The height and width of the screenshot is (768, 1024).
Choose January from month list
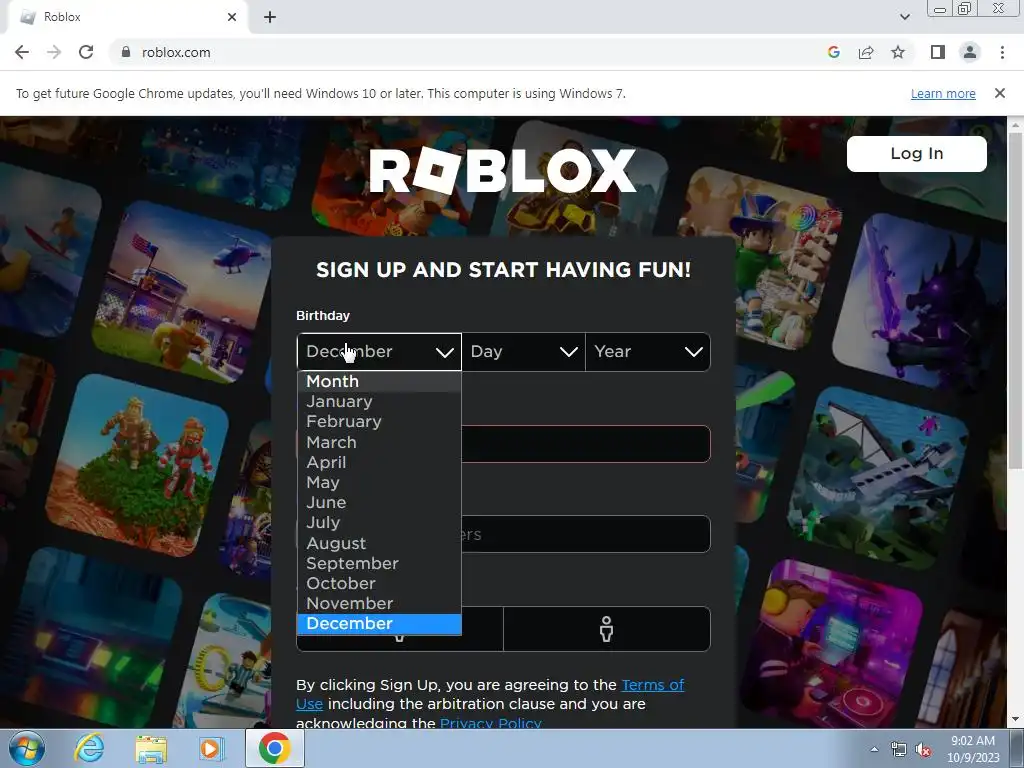coord(379,402)
